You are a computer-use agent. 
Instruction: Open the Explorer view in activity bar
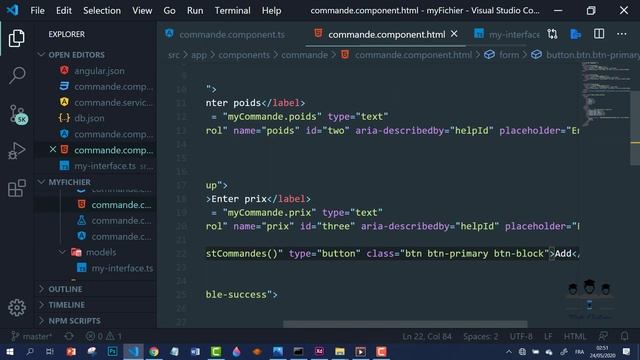16,38
